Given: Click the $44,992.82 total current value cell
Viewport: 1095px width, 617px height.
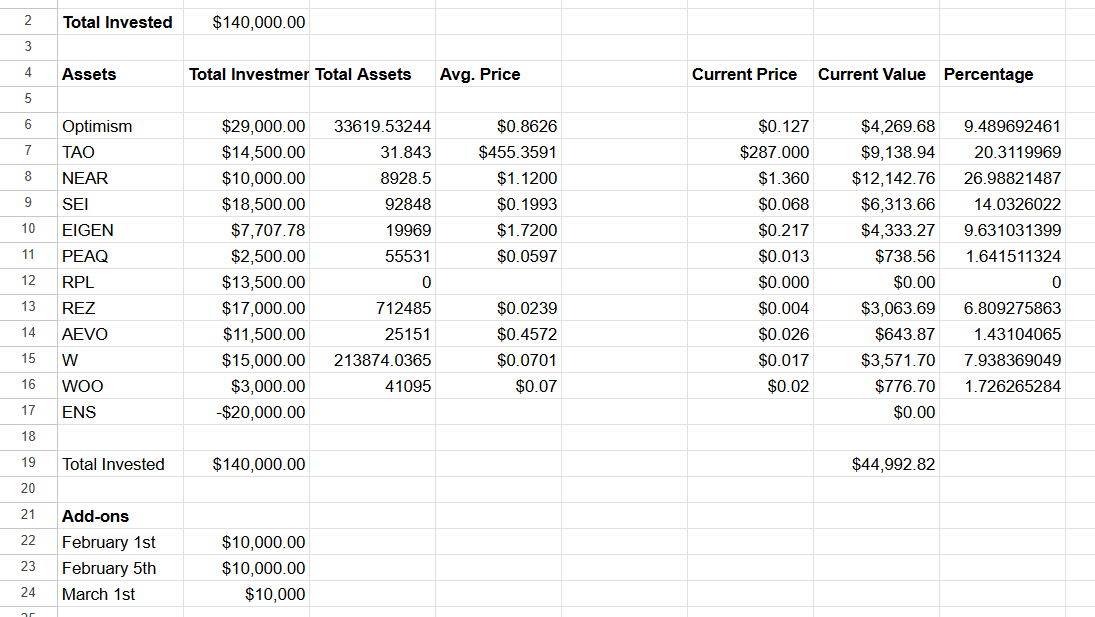Looking at the screenshot, I should click(876, 464).
